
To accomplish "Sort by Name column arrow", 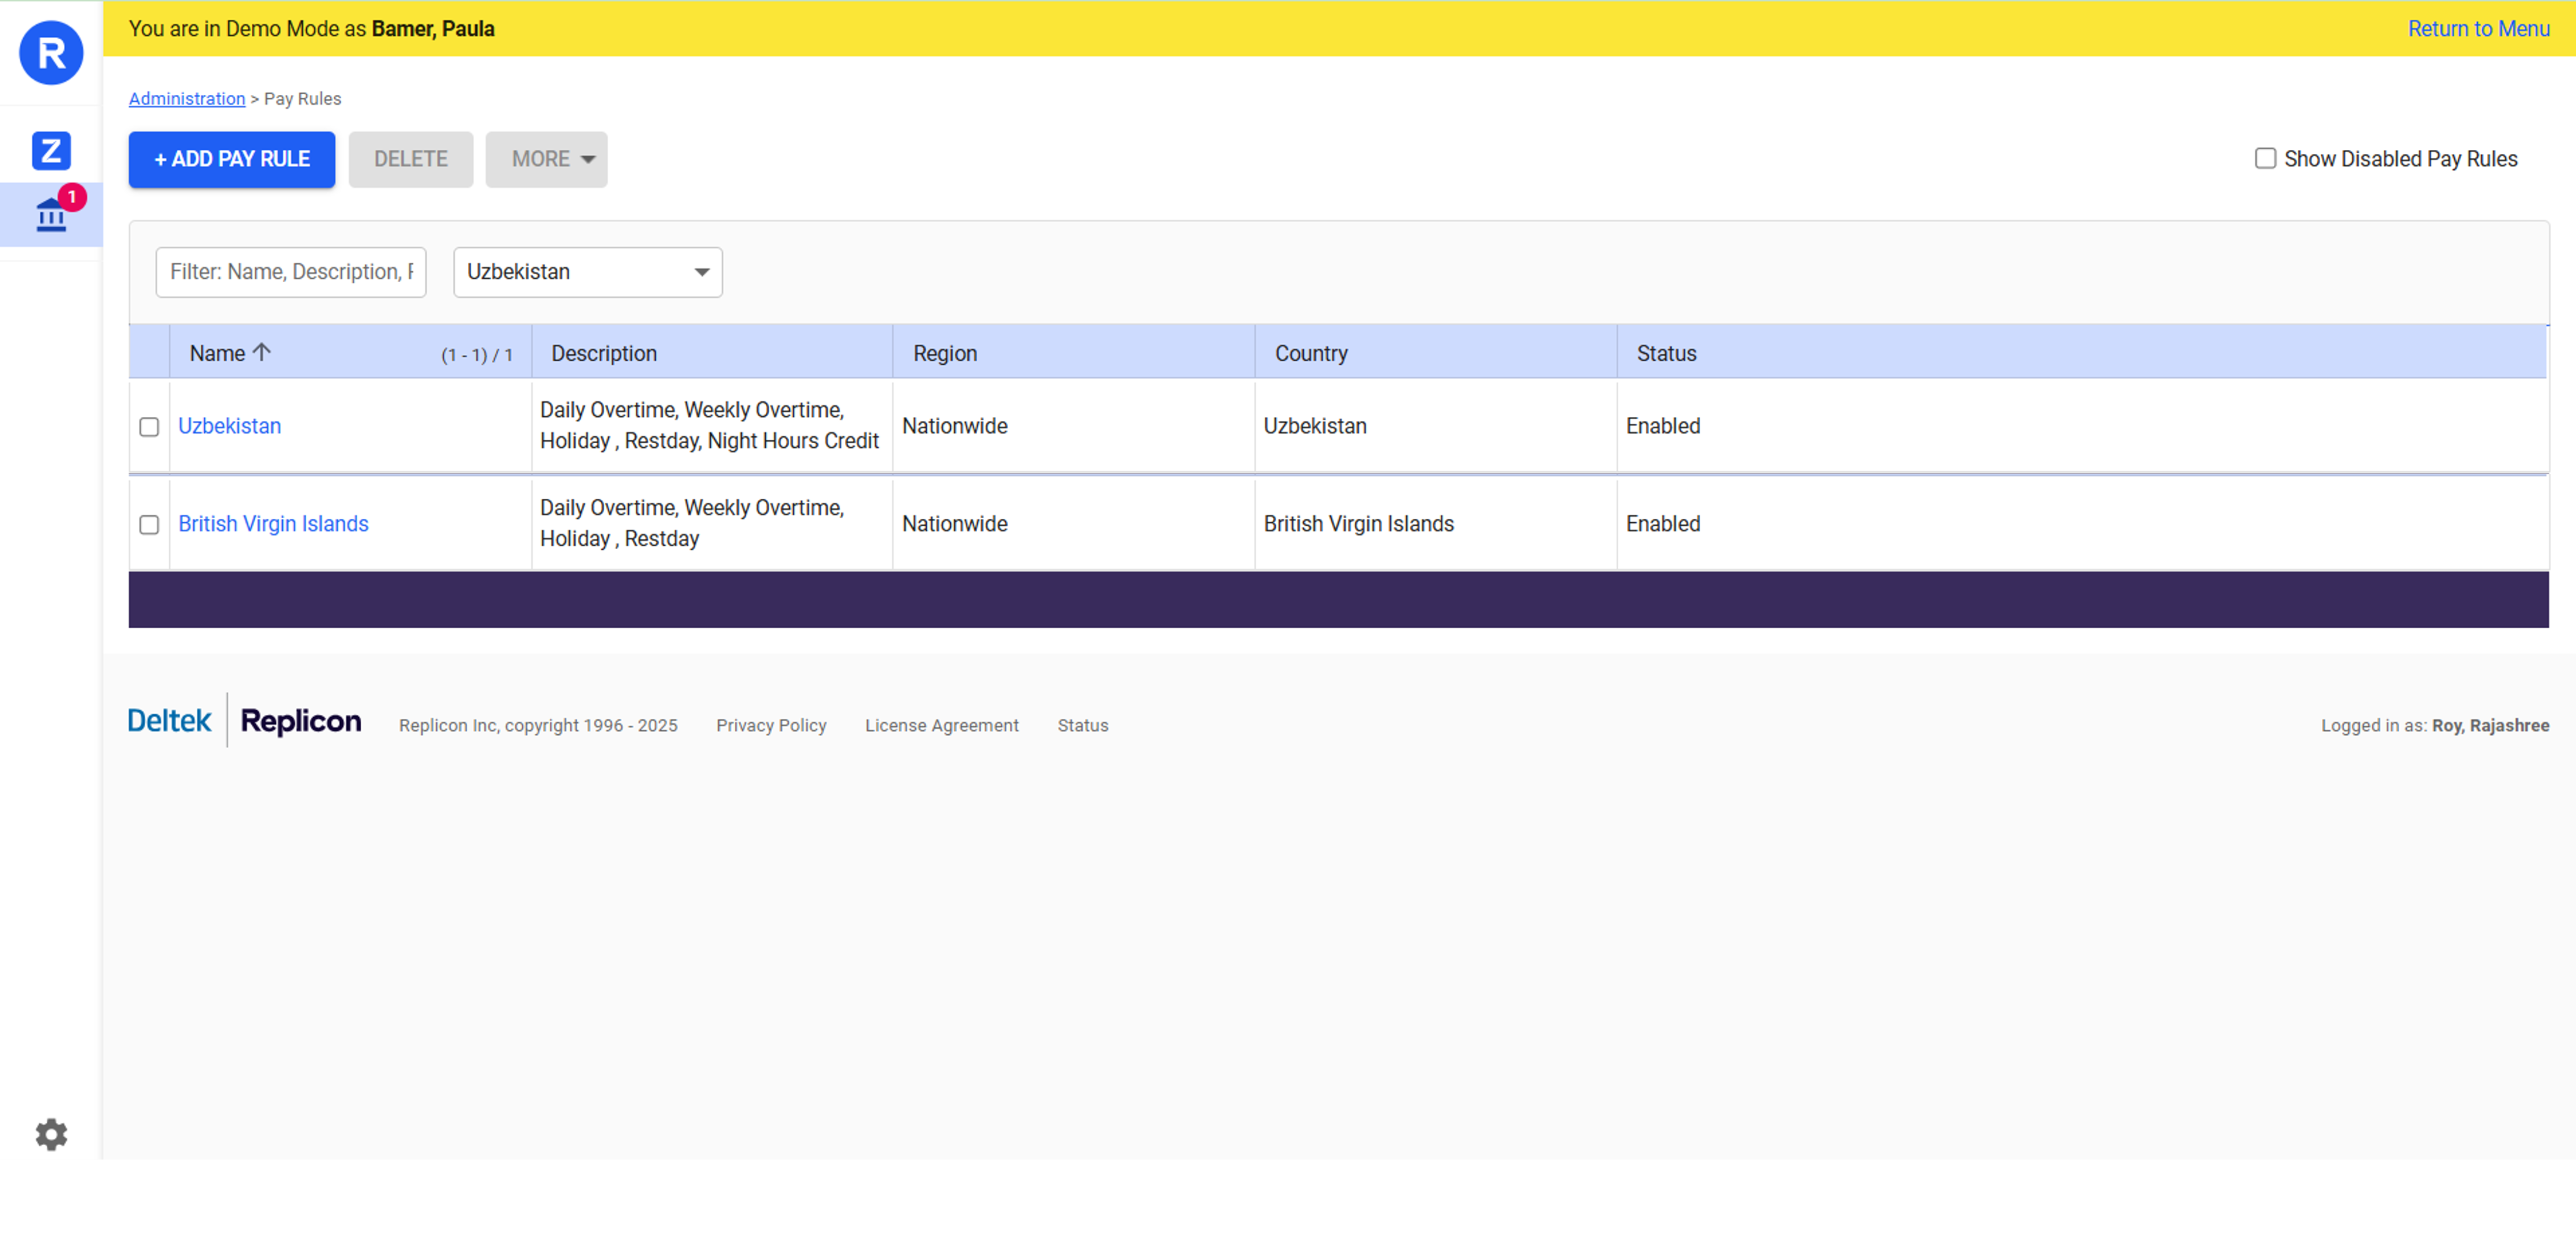I will 262,352.
